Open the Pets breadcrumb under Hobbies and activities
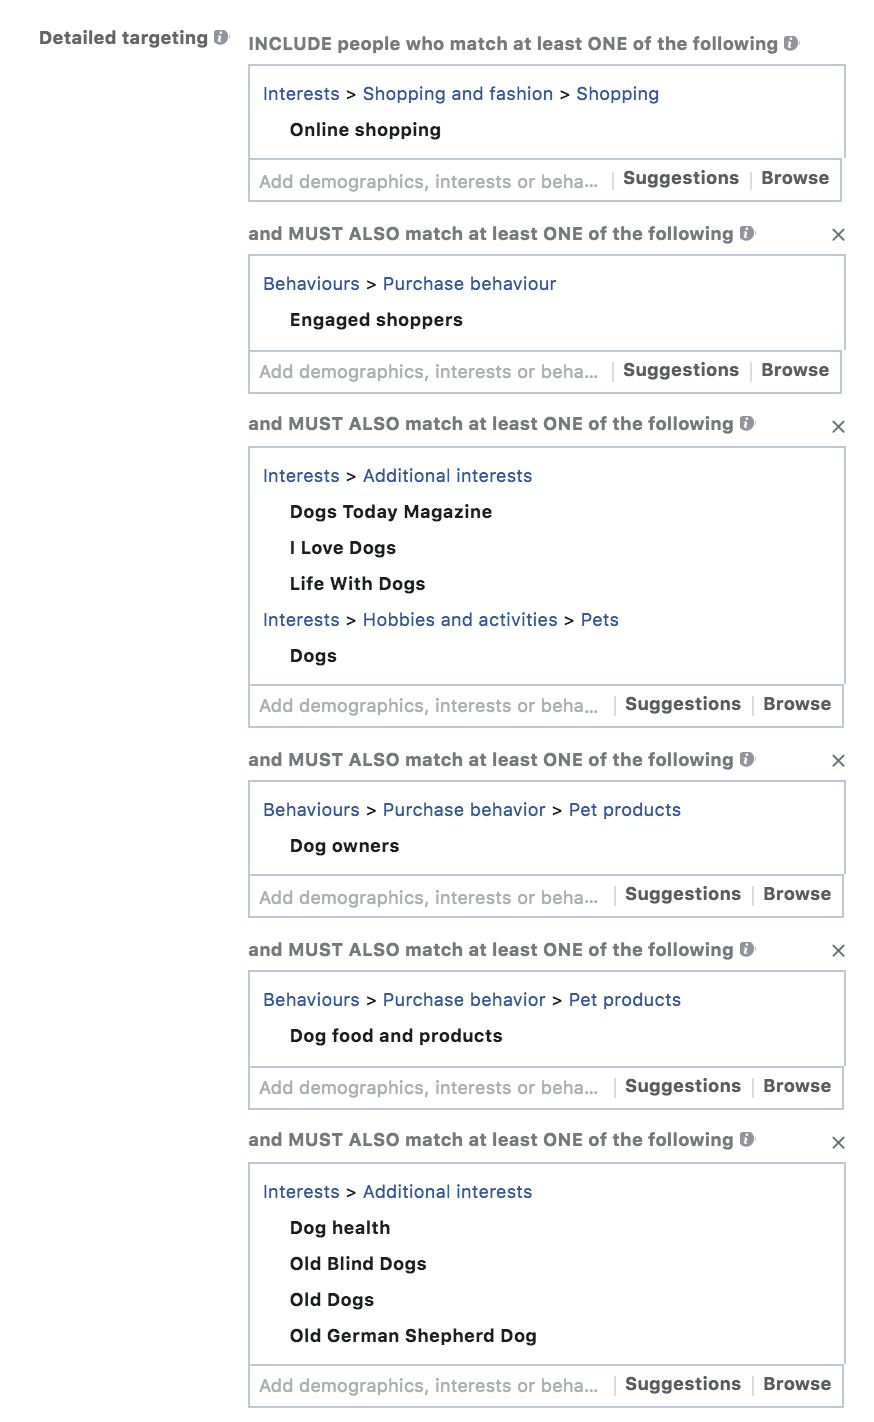 [600, 620]
